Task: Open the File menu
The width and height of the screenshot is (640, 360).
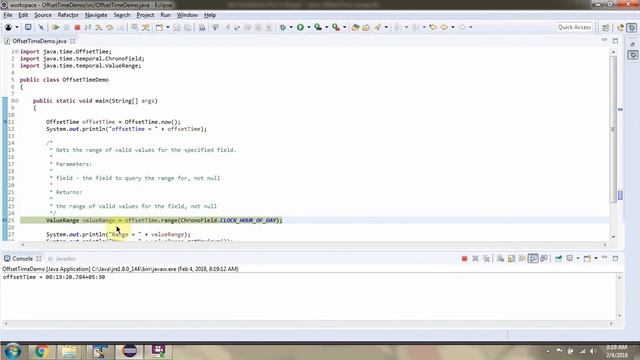Action: click(8, 15)
